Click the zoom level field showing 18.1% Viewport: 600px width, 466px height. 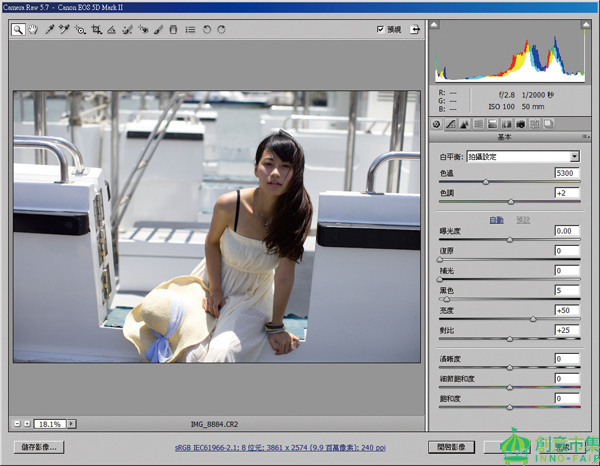50,424
